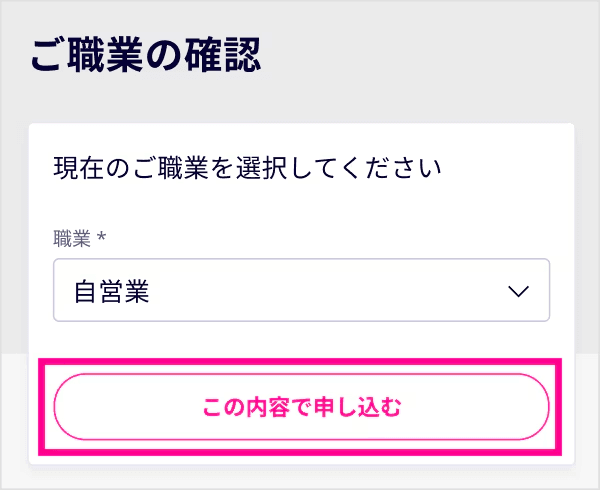Click the 現在のご職業を選択してください instruction text
Viewport: 600px width, 490px height.
248,167
